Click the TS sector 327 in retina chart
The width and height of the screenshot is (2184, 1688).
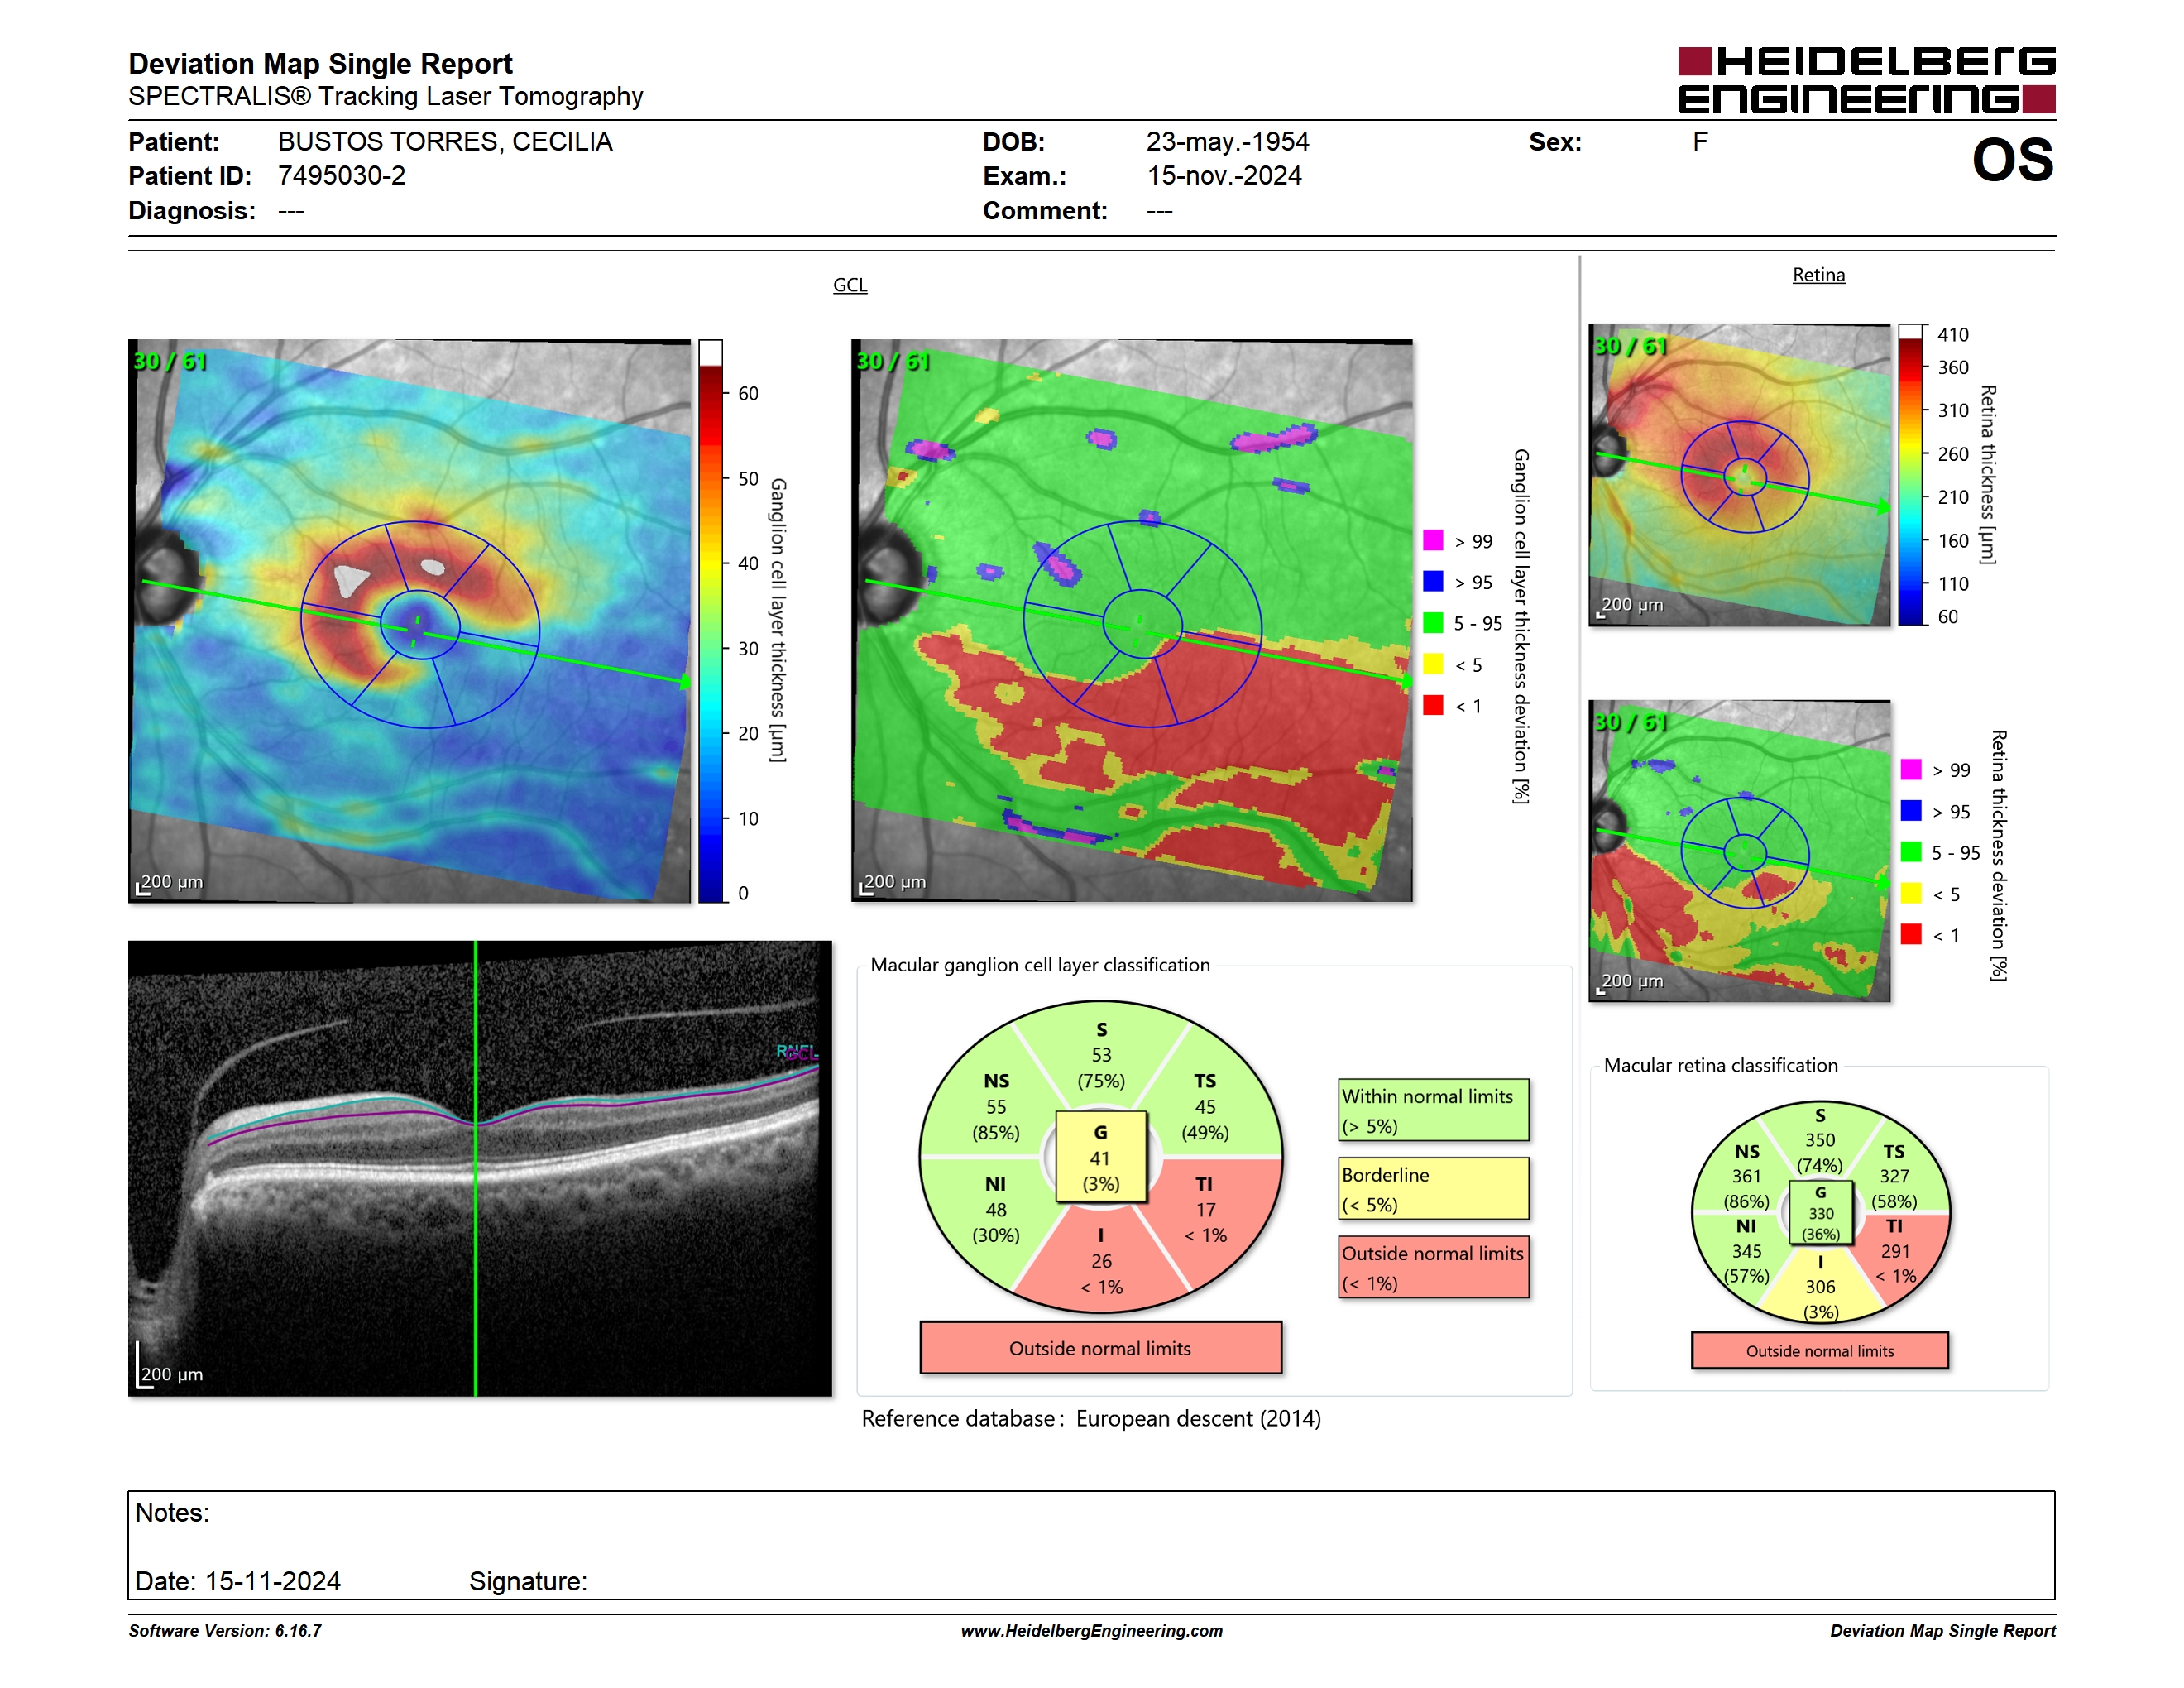(x=1894, y=1176)
